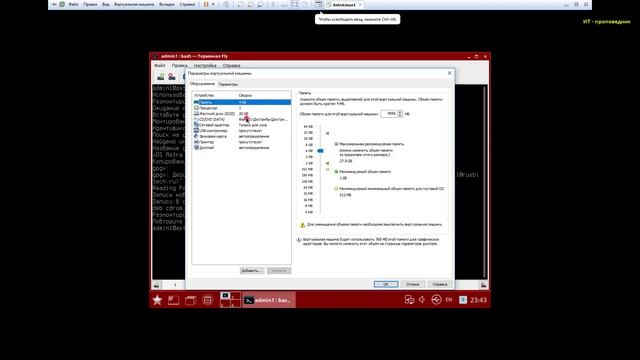Click the display icon in device list
The width and height of the screenshot is (640, 360).
(x=196, y=148)
